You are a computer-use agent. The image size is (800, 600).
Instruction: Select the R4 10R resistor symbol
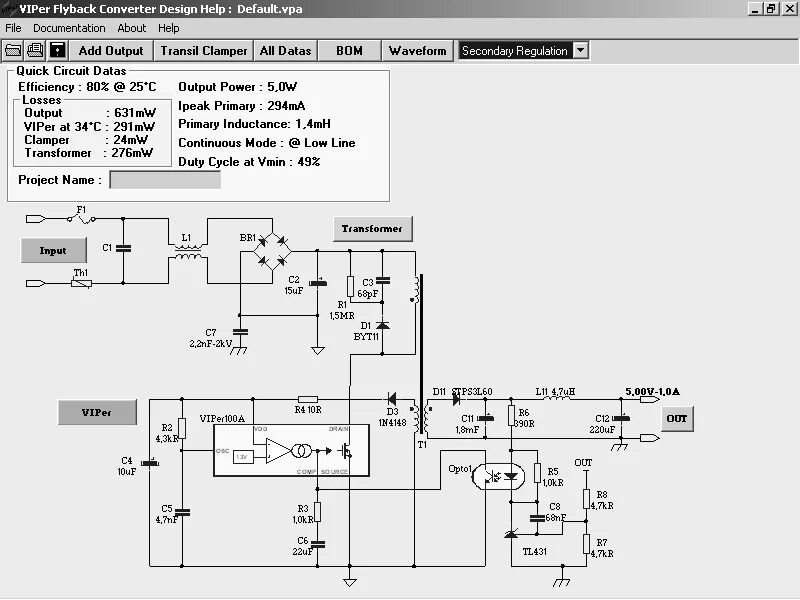point(308,399)
